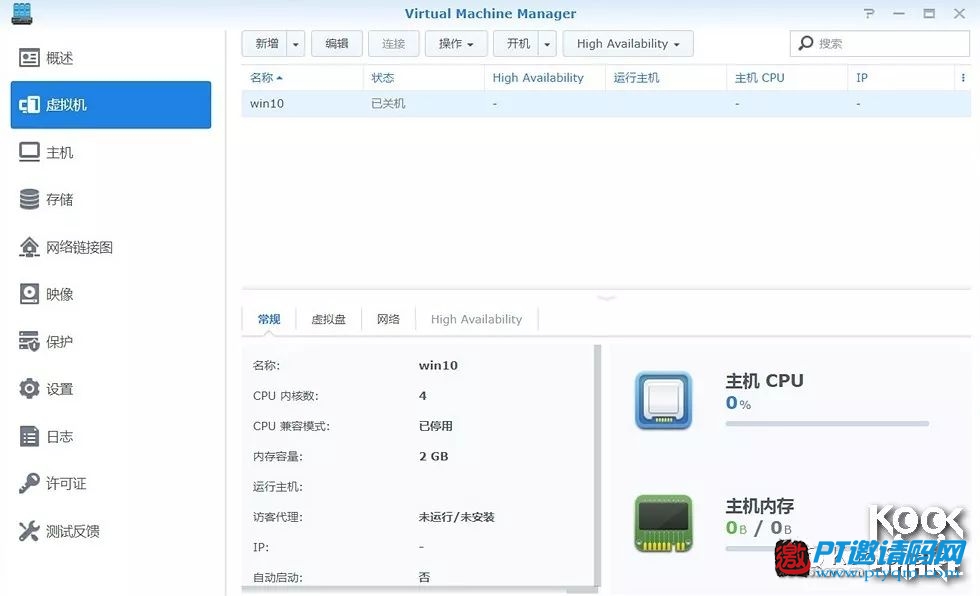The image size is (980, 596).
Task: Switch to the 虚拟盘 virtual disk tab
Action: (x=328, y=319)
